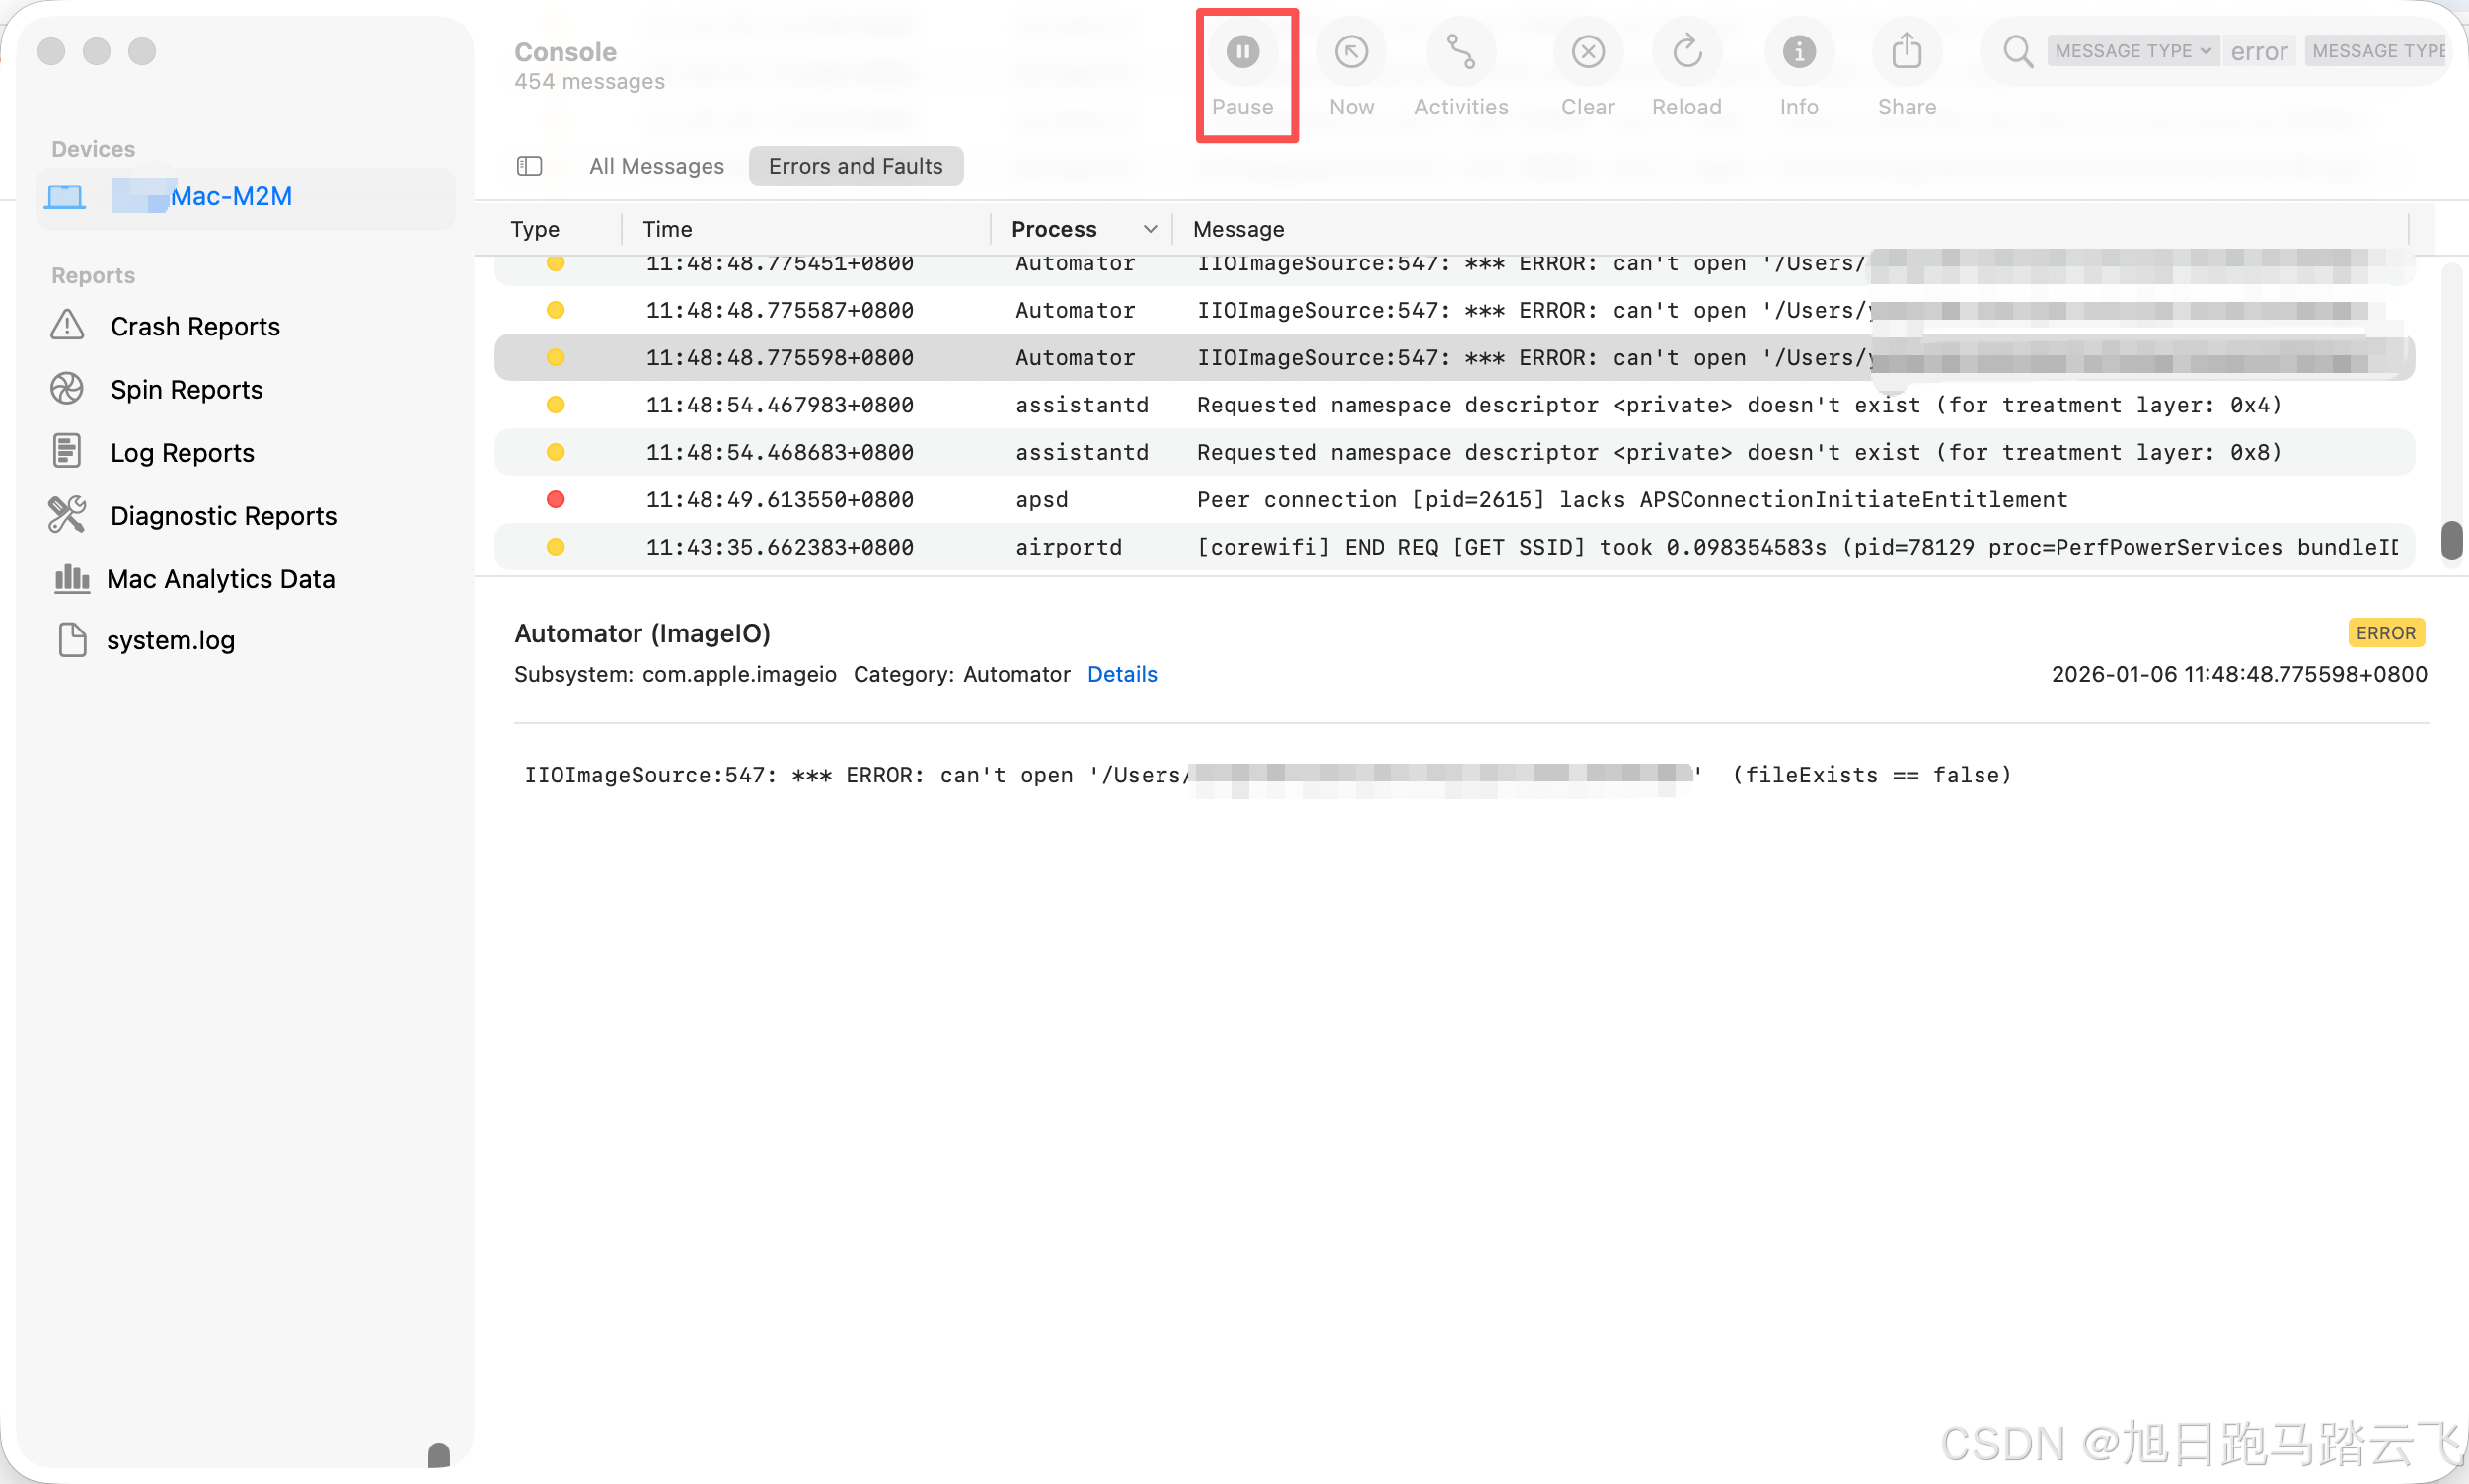This screenshot has height=1484, width=2469.
Task: Toggle the filter bar sidebar icon
Action: point(529,166)
